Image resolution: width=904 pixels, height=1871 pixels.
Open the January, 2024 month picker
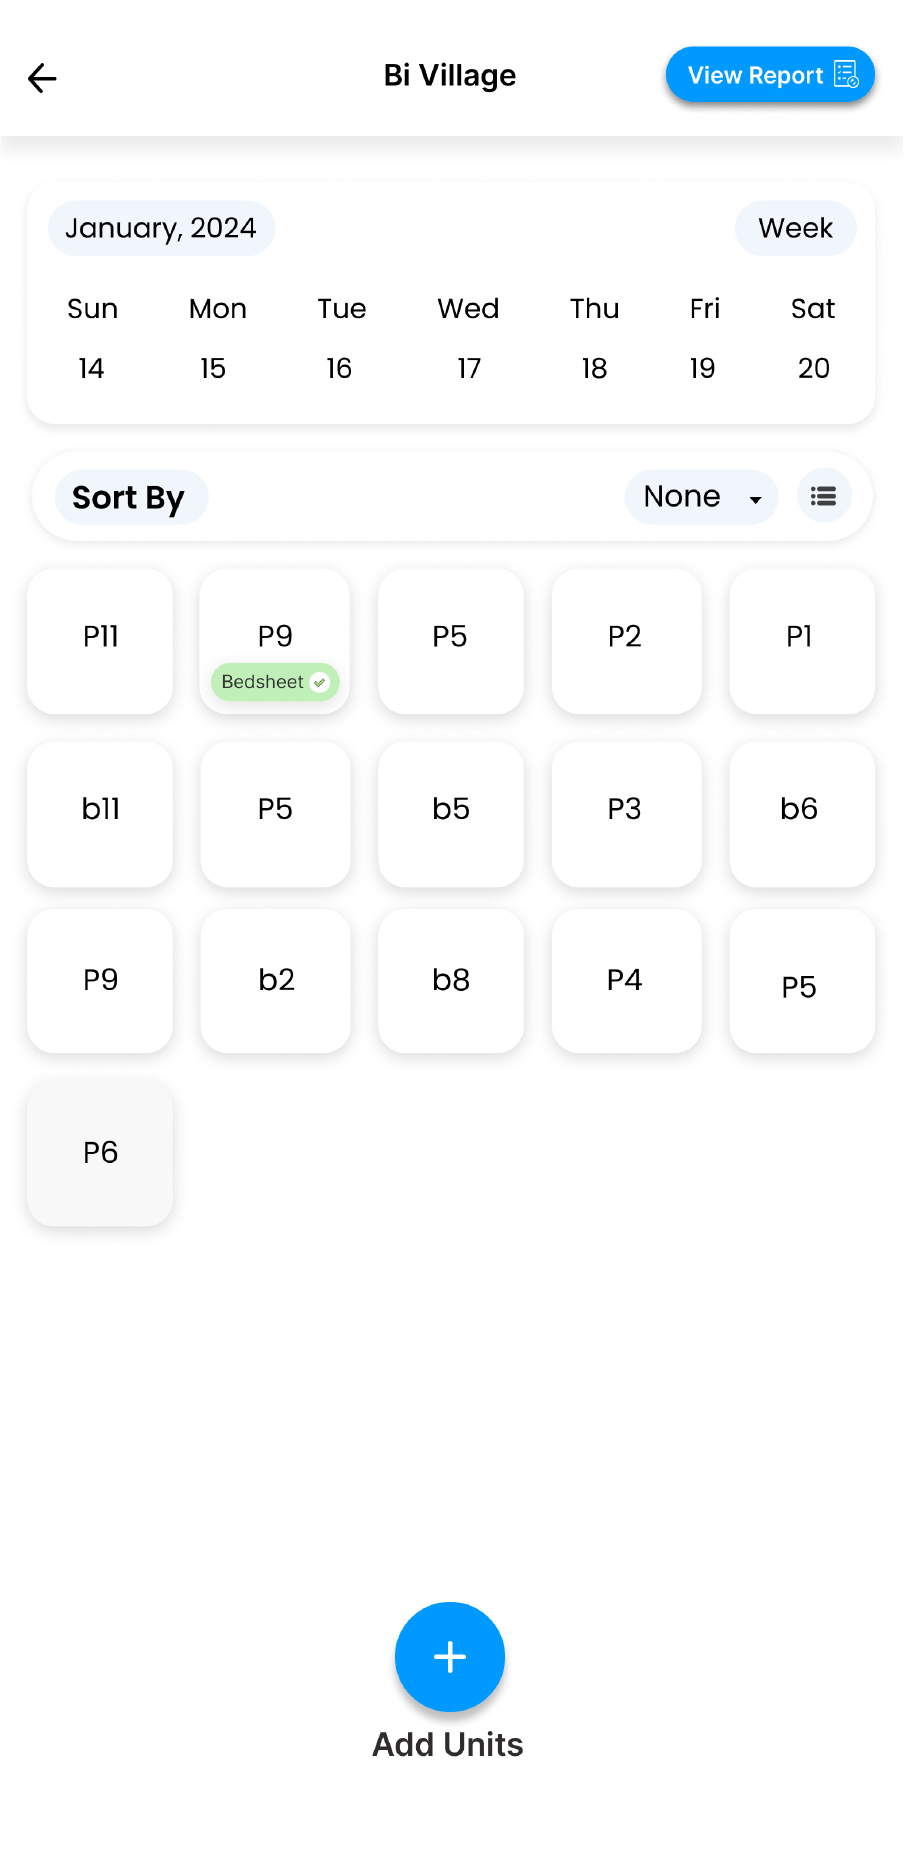click(x=161, y=228)
